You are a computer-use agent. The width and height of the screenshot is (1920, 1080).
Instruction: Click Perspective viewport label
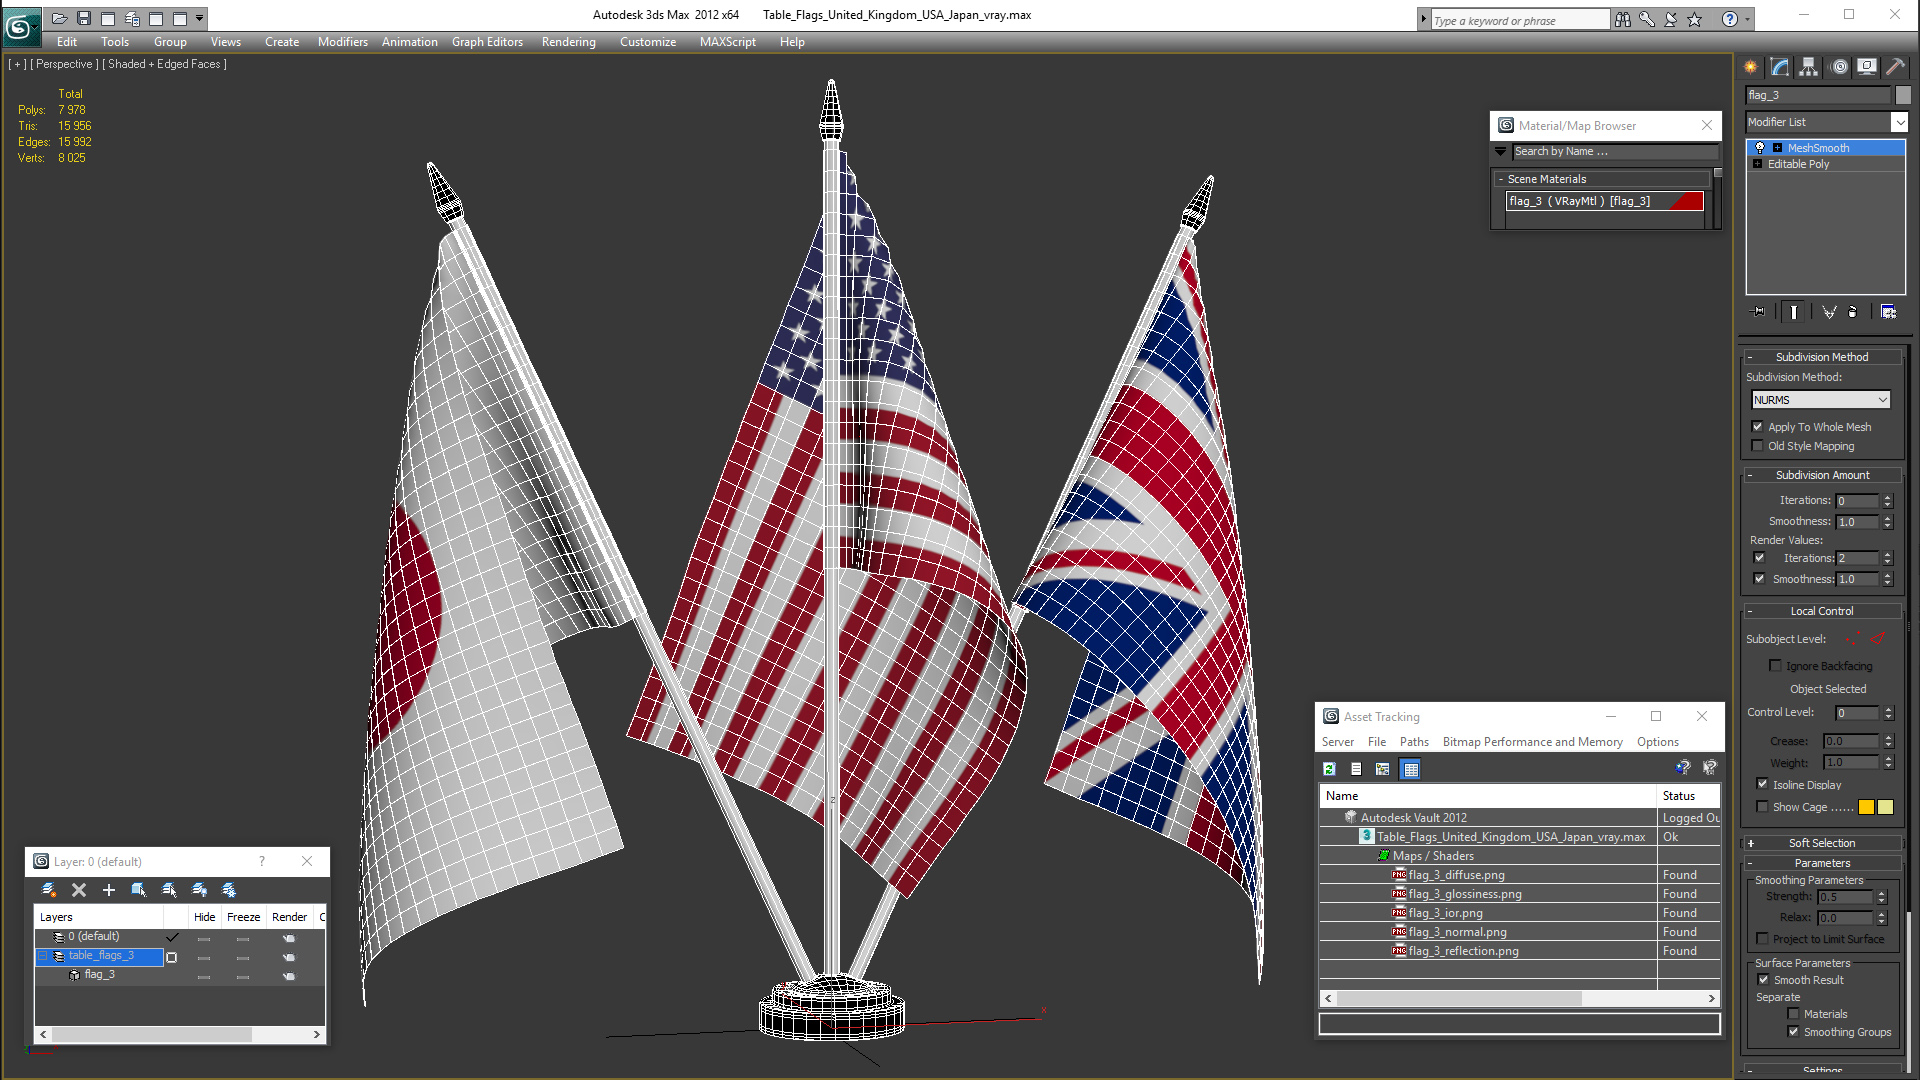[64, 64]
